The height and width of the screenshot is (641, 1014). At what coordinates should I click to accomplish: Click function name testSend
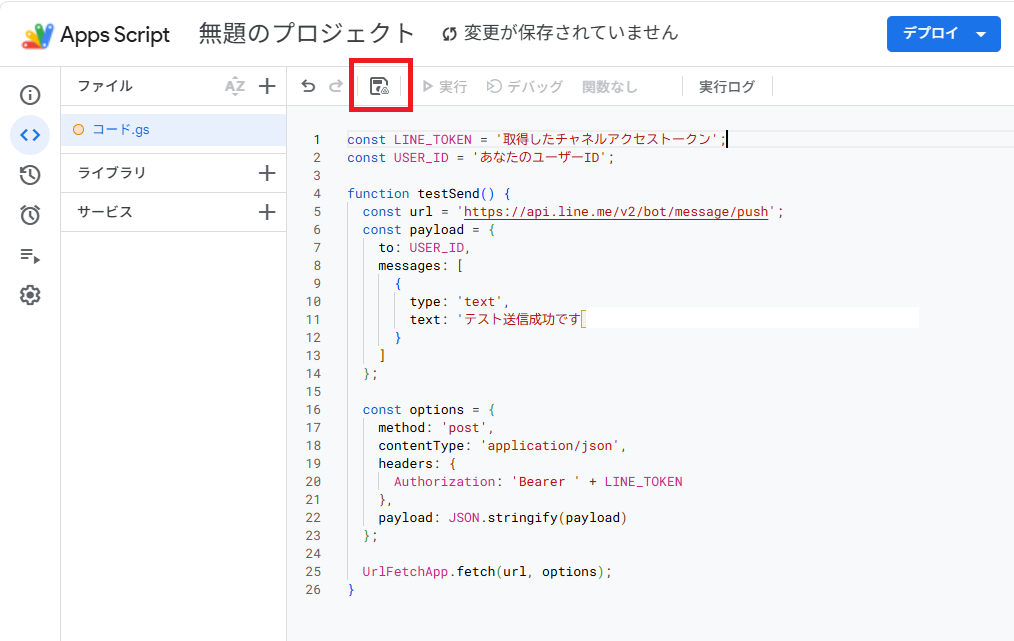pyautogui.click(x=448, y=193)
